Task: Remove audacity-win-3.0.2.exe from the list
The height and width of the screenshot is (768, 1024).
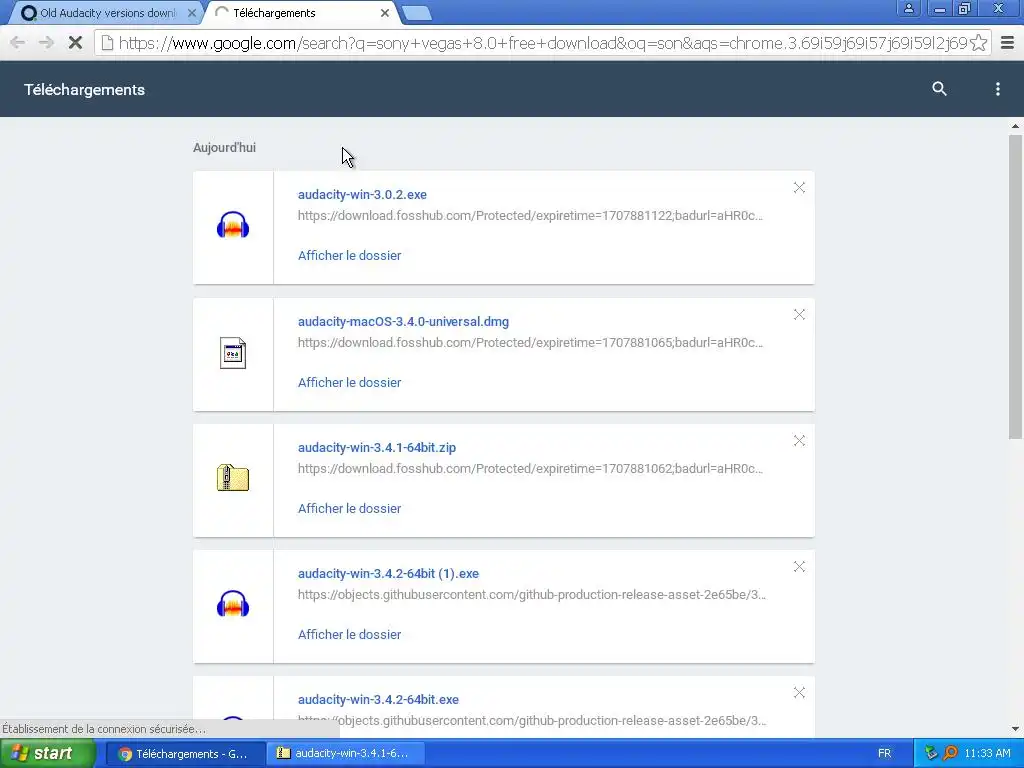Action: click(x=799, y=188)
